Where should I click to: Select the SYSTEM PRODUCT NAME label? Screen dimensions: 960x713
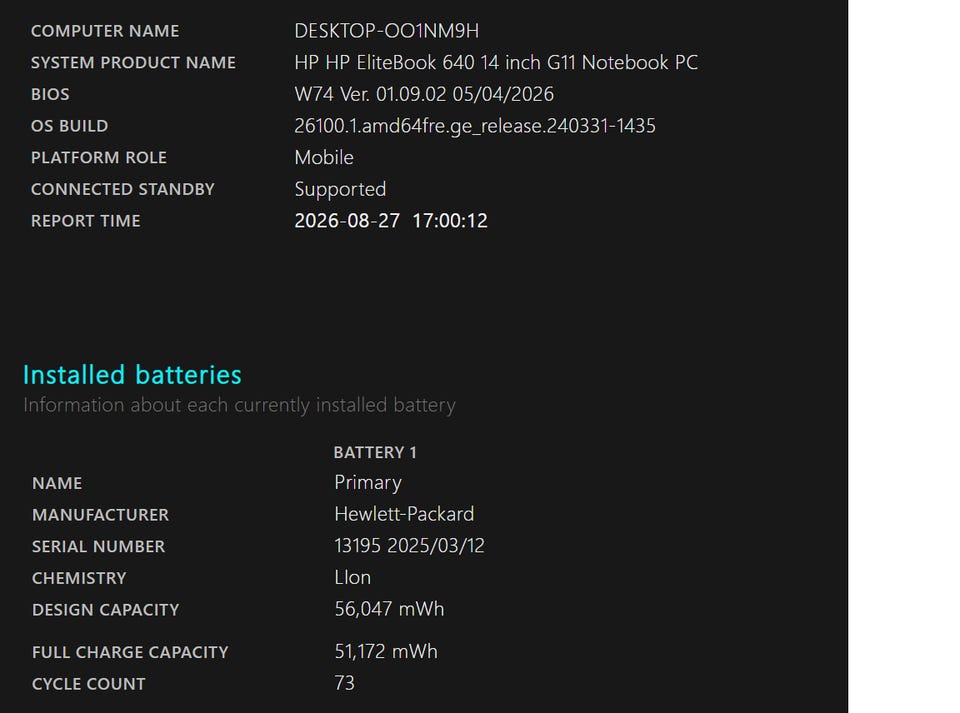tap(133, 62)
